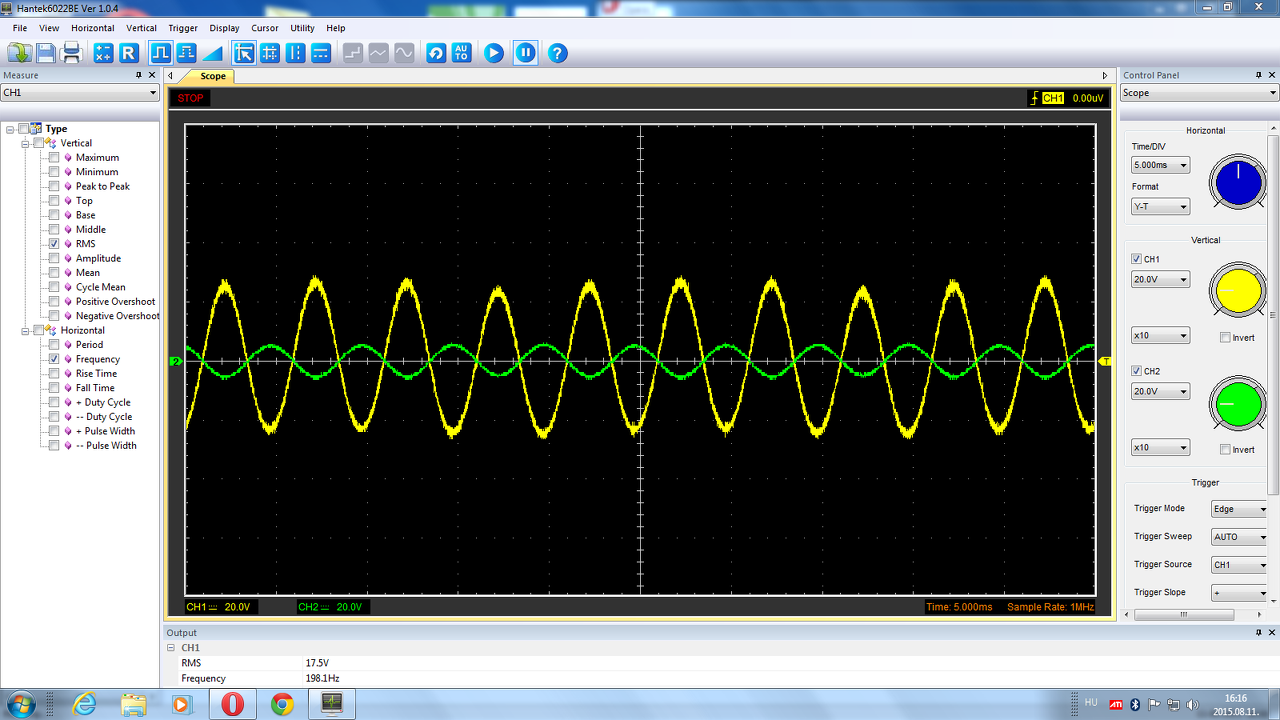The height and width of the screenshot is (720, 1280).
Task: Open the View menu
Action: coord(49,28)
